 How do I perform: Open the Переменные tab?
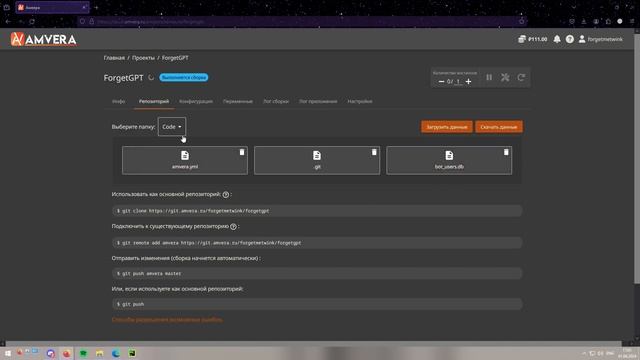click(238, 101)
